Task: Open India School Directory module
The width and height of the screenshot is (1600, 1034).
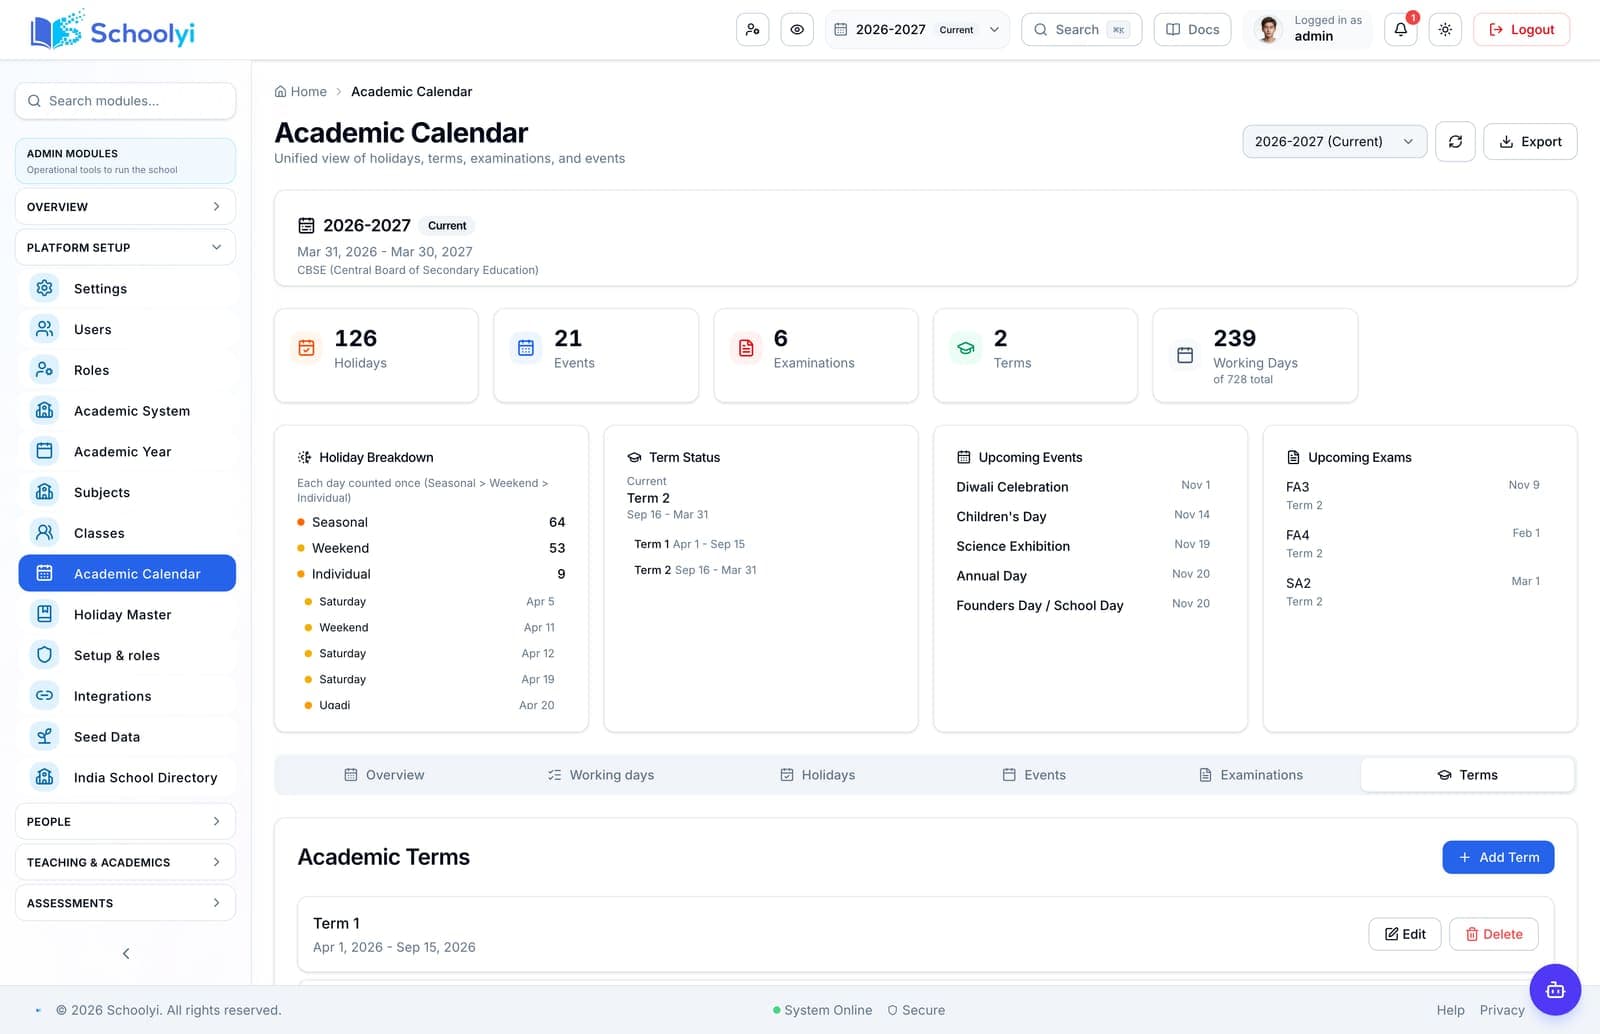Action: (127, 777)
